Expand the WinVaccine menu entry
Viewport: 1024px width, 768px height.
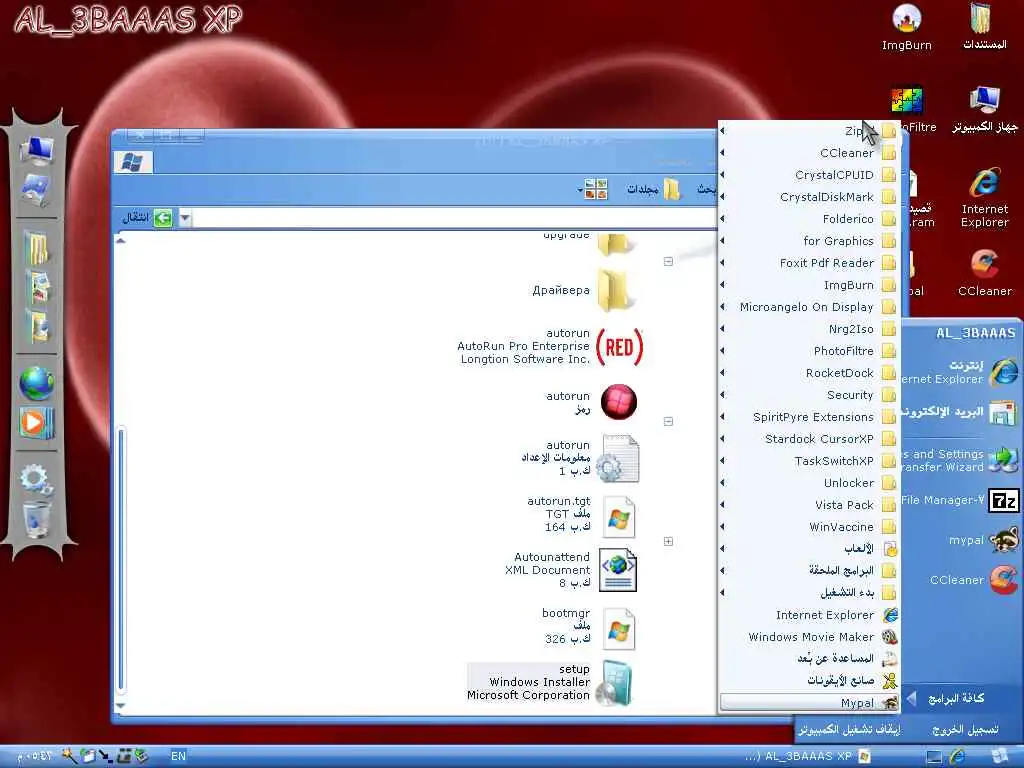coord(809,527)
